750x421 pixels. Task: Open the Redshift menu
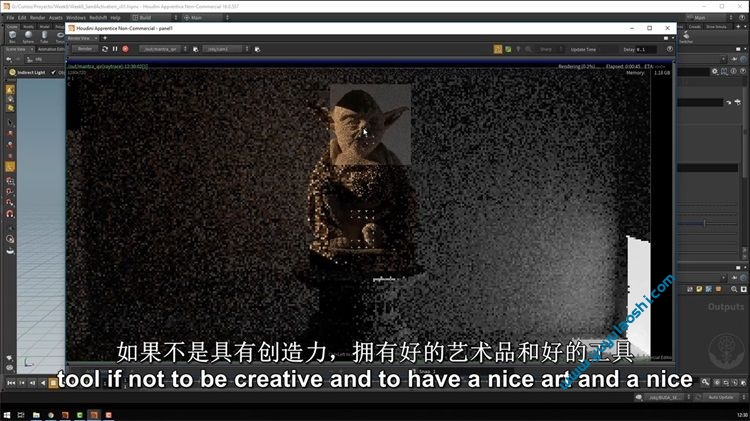[x=98, y=18]
